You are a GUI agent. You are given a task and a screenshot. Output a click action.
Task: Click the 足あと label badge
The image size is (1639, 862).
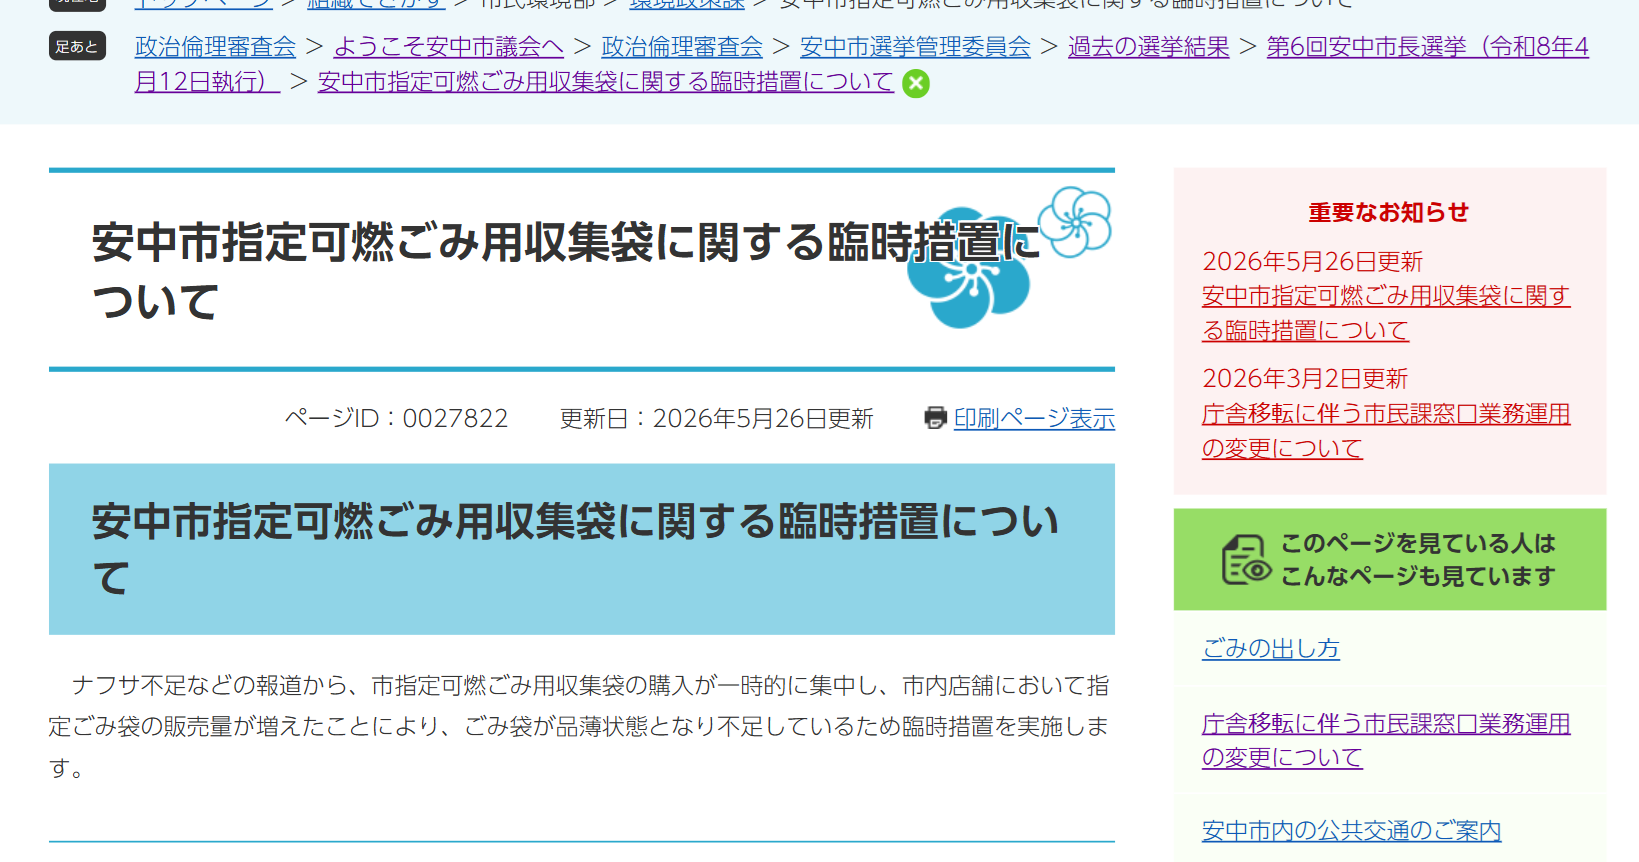[x=77, y=46]
